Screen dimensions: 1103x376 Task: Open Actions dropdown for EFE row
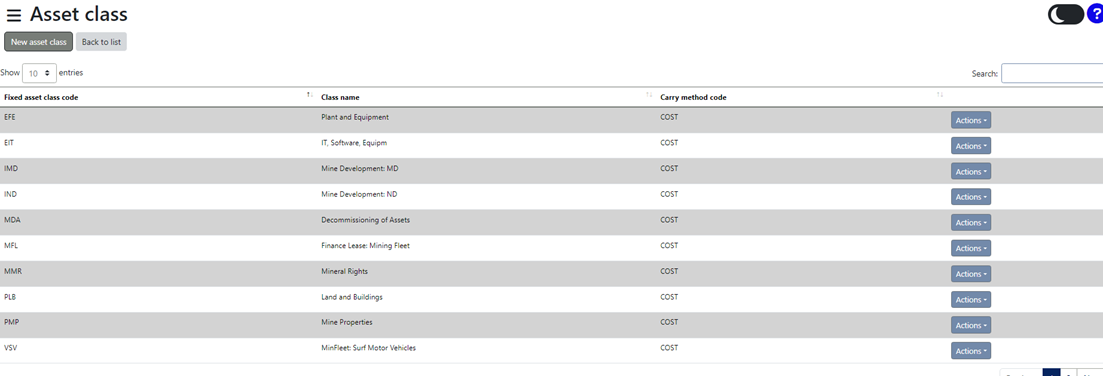pos(971,120)
